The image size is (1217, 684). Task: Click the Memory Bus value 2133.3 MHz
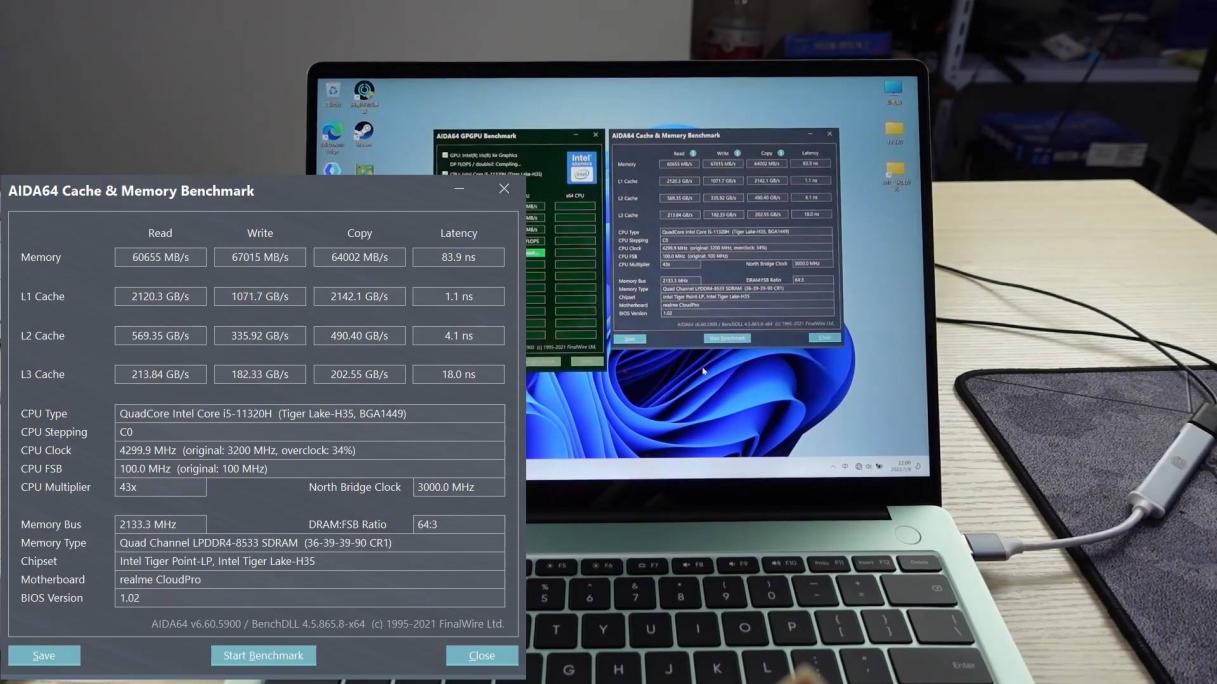pos(160,524)
